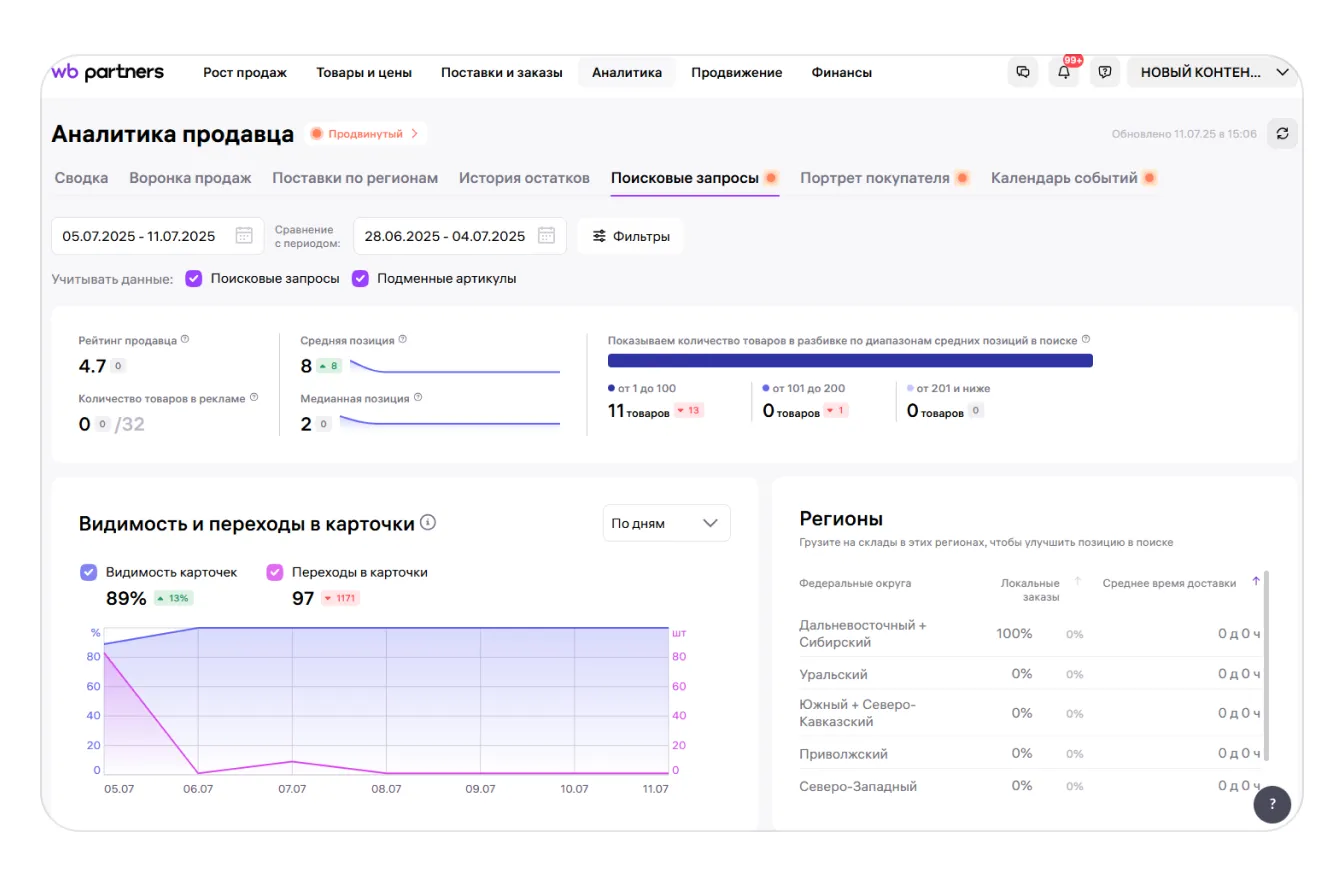Click info icon beside Рейтинг продавца

click(x=185, y=340)
